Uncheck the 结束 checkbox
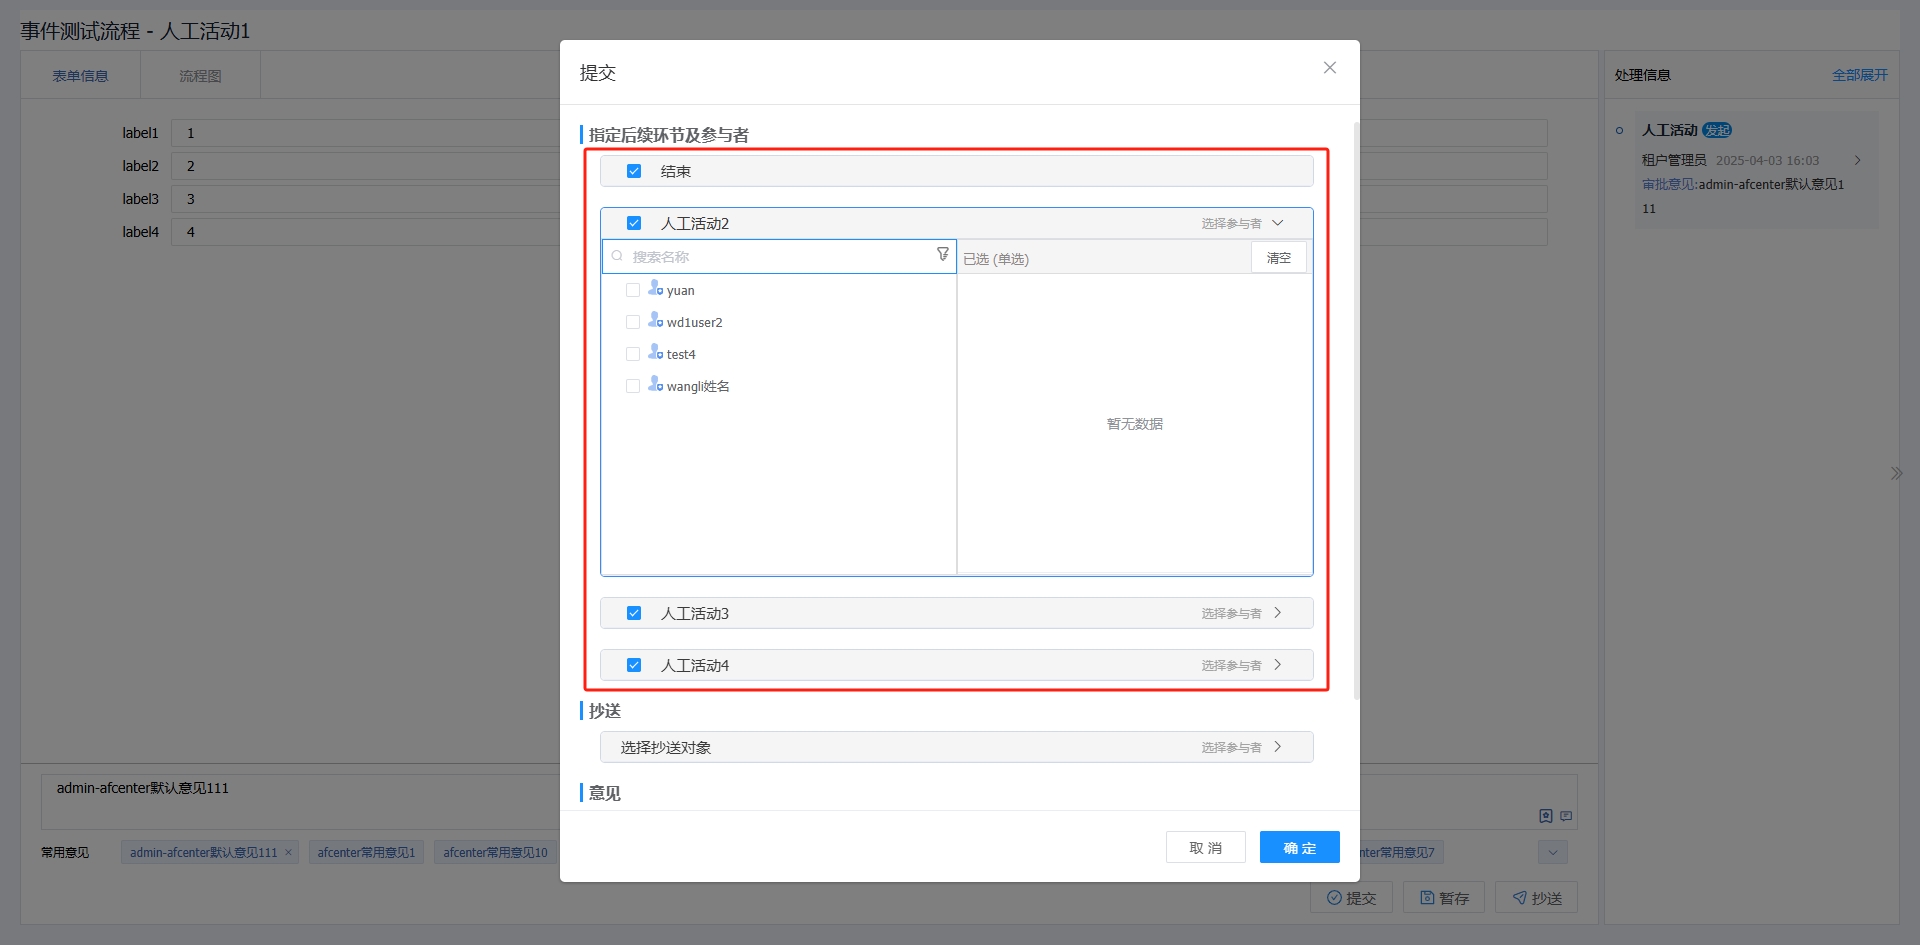The image size is (1920, 945). (x=633, y=170)
